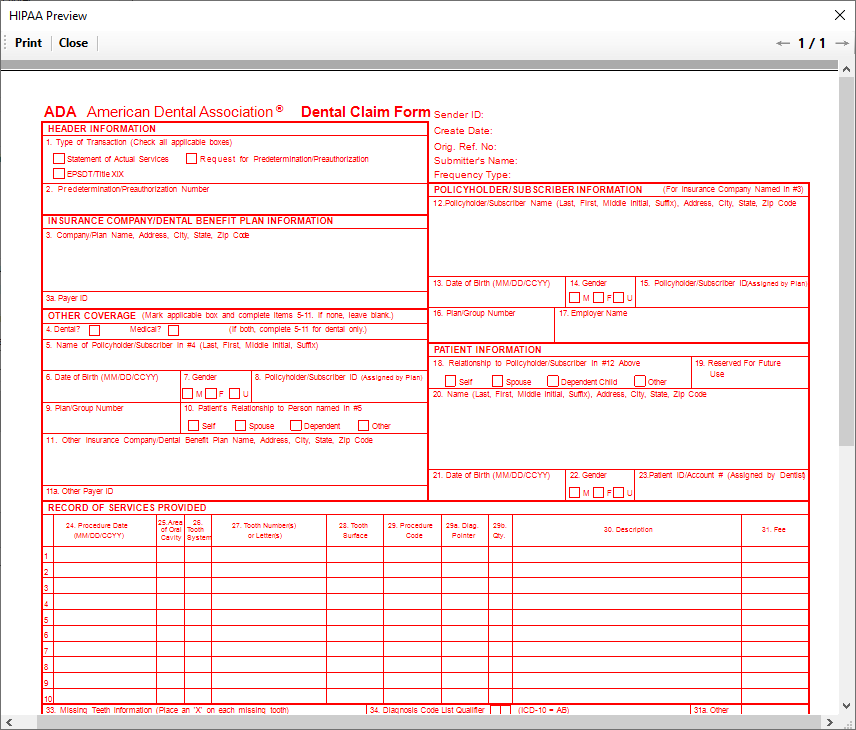Viewport: 856px width, 730px height.
Task: Click vertical scrollbar up arrow
Action: pos(846,69)
